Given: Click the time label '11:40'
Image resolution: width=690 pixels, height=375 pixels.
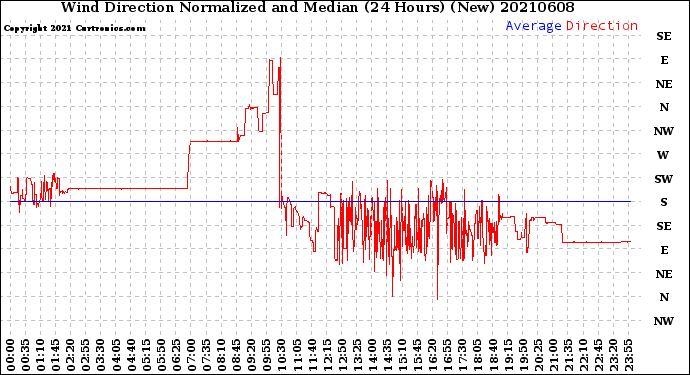Looking at the screenshot, I should click(x=312, y=355).
